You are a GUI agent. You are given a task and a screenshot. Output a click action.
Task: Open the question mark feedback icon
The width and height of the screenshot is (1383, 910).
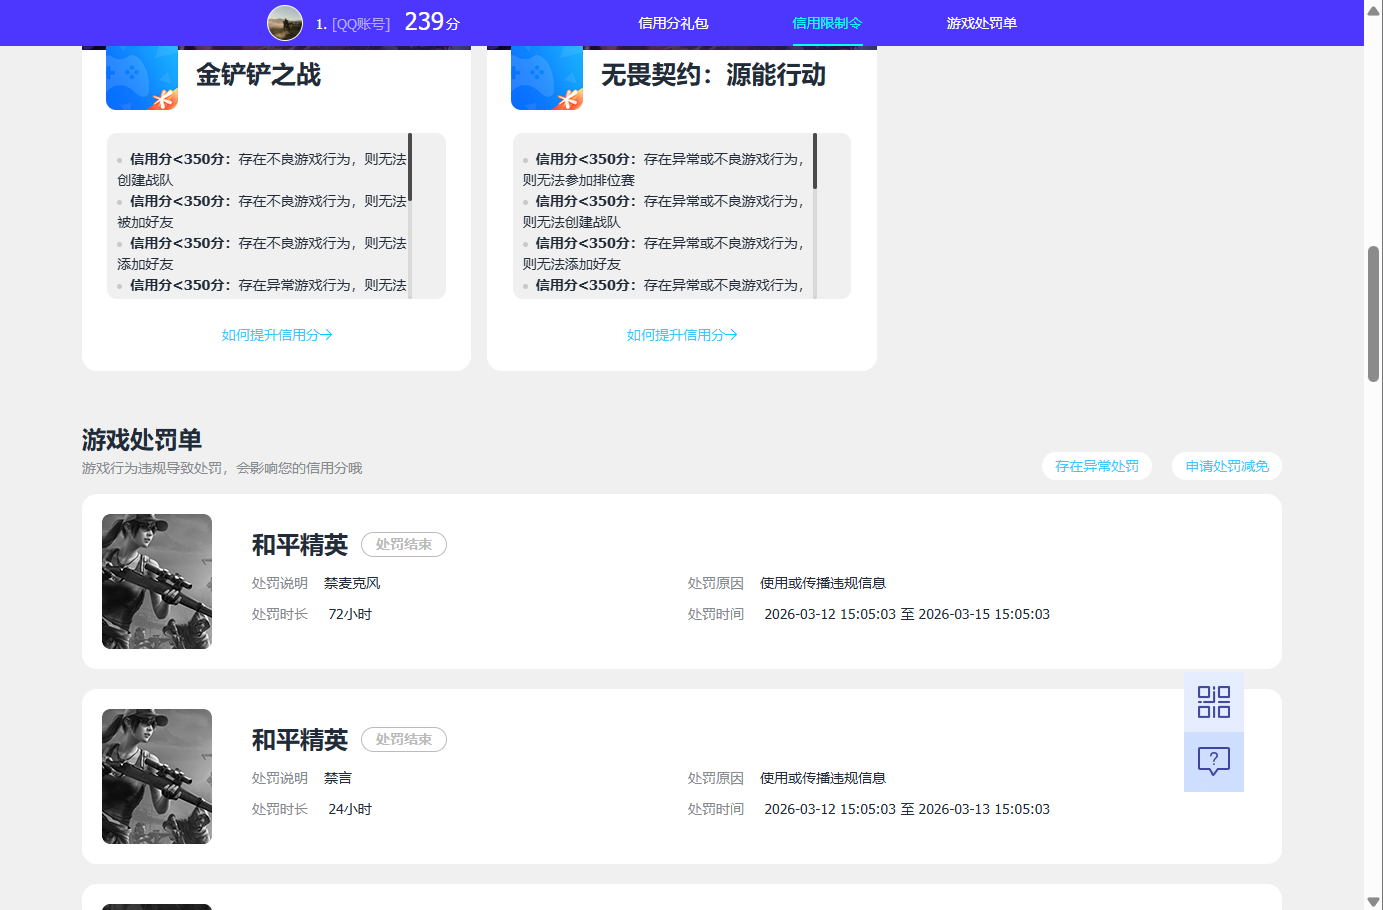click(1213, 761)
